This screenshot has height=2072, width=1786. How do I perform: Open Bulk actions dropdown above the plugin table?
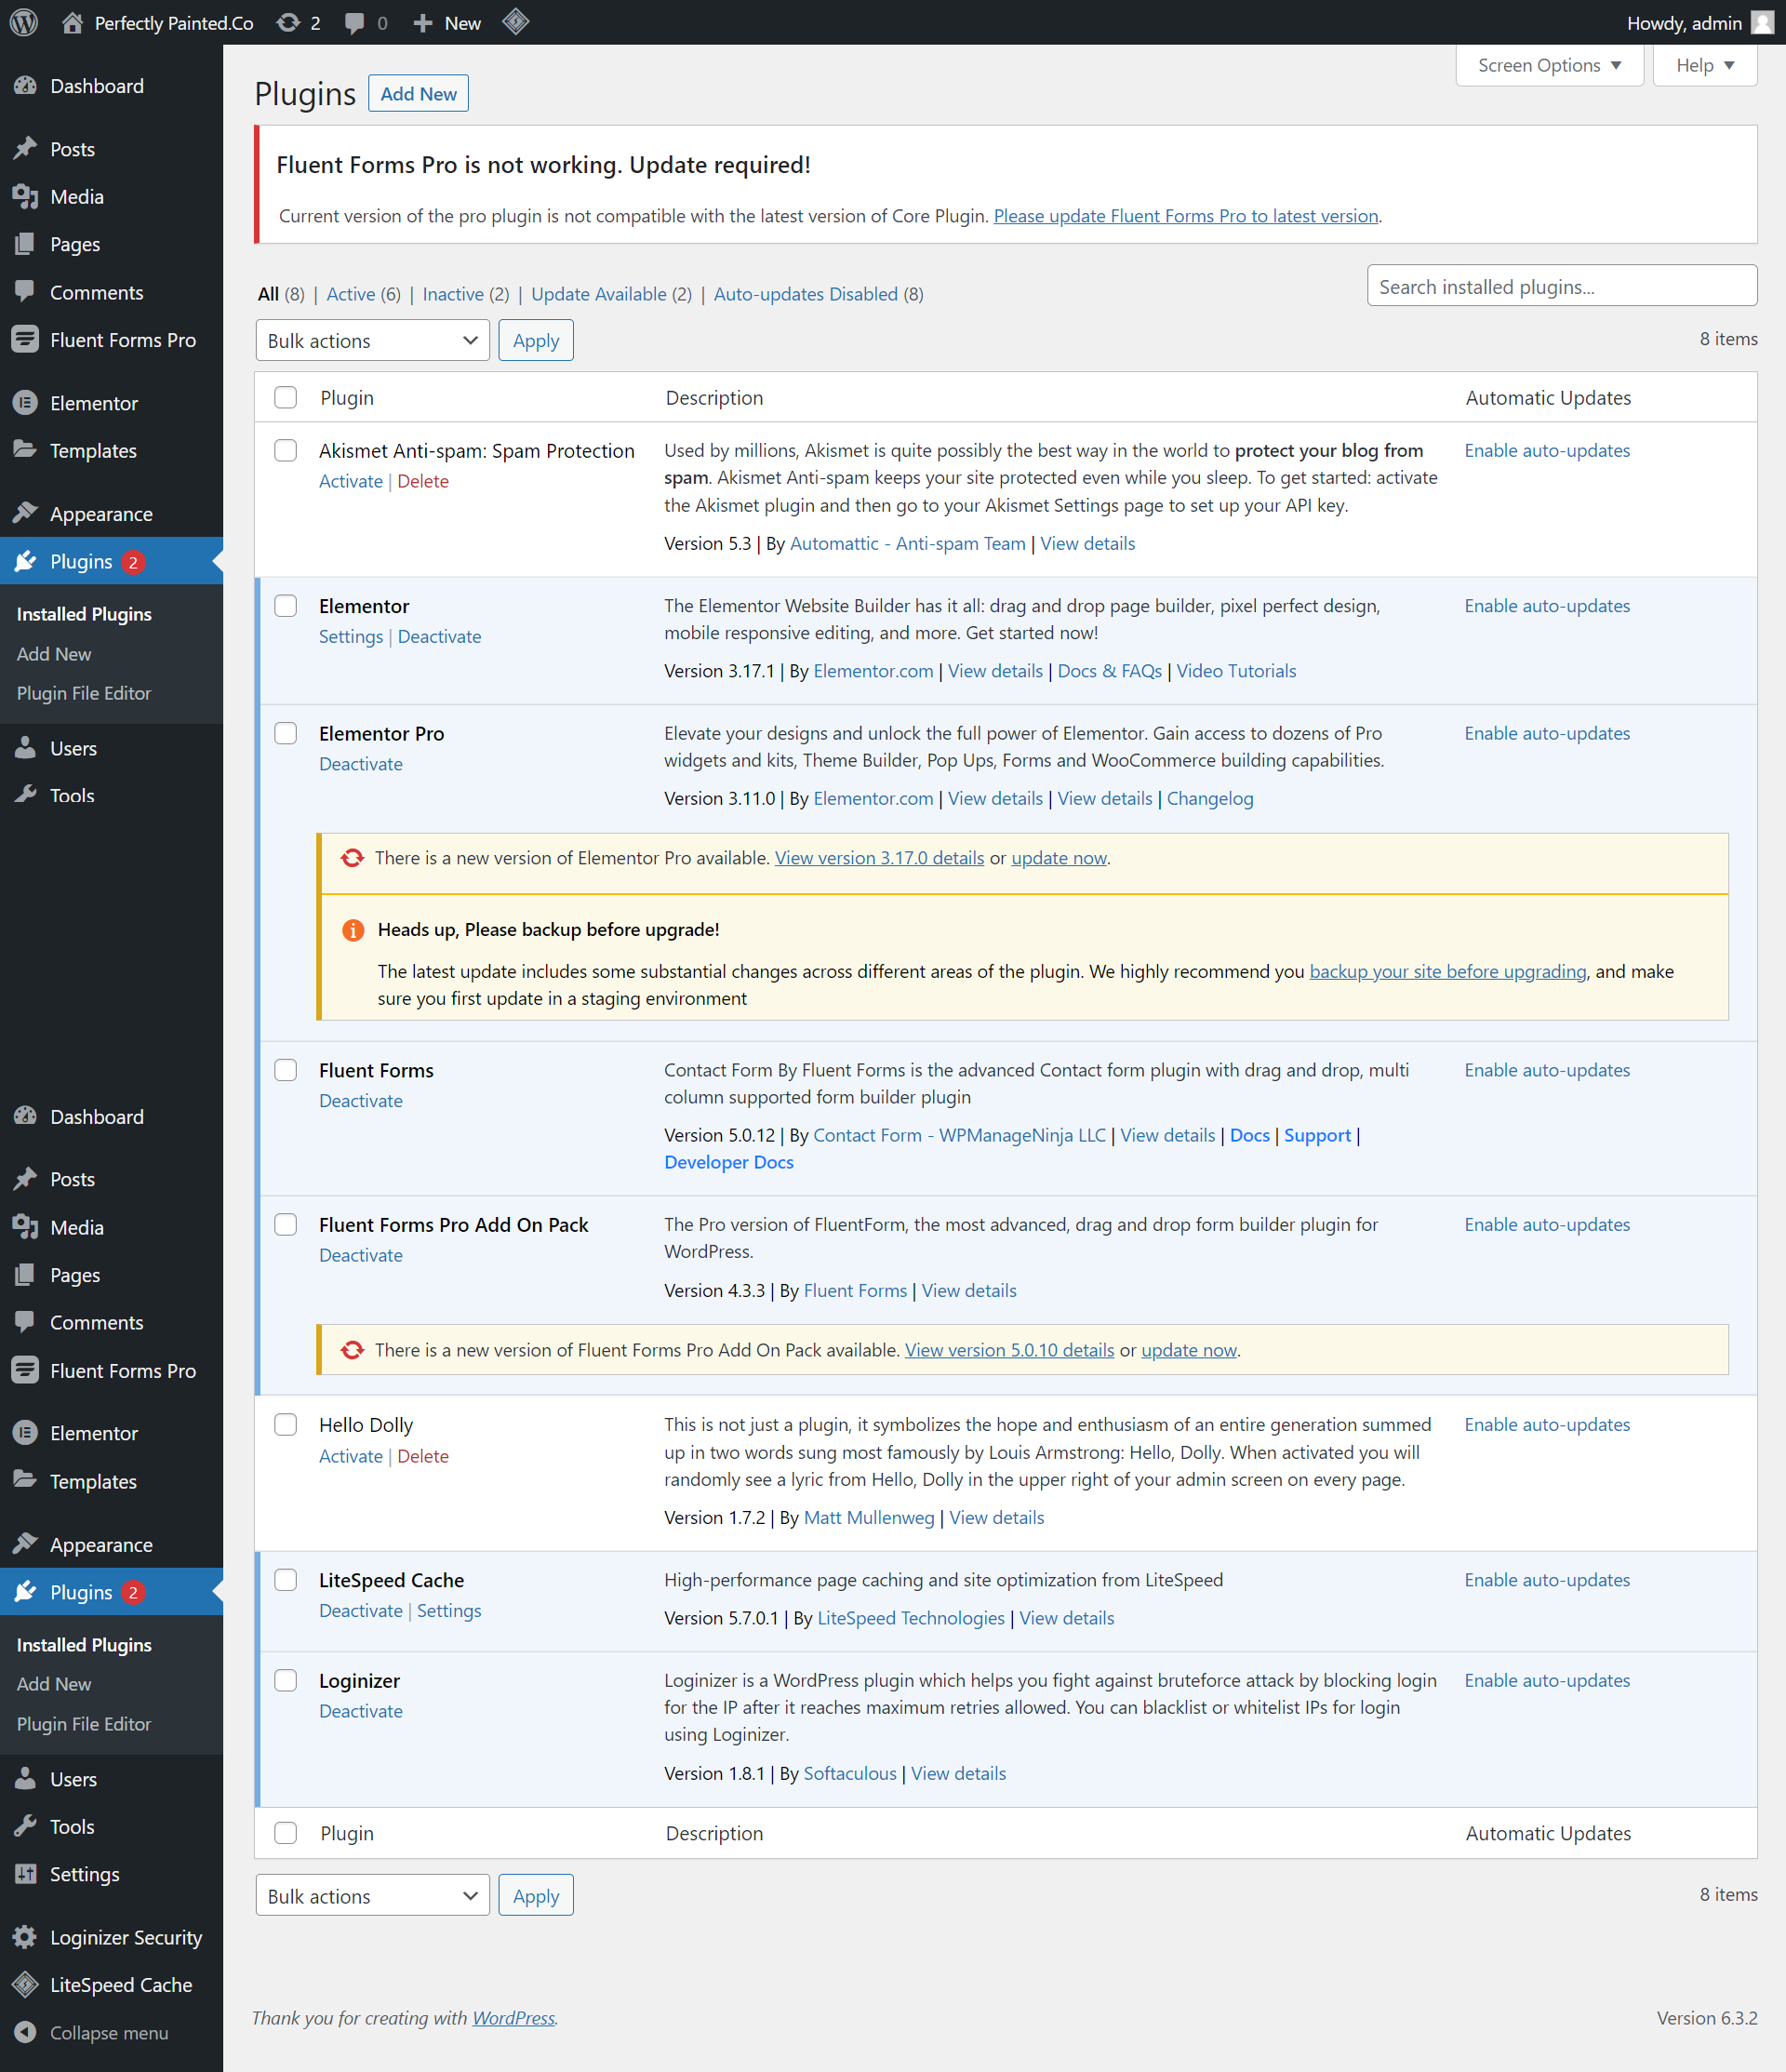point(373,341)
